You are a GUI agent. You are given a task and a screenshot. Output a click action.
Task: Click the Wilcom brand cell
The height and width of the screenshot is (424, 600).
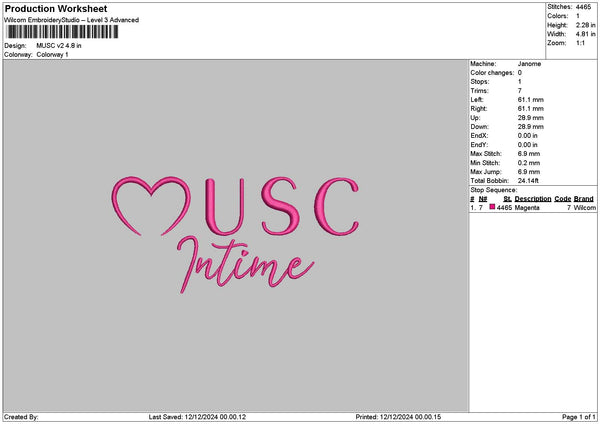coord(584,208)
